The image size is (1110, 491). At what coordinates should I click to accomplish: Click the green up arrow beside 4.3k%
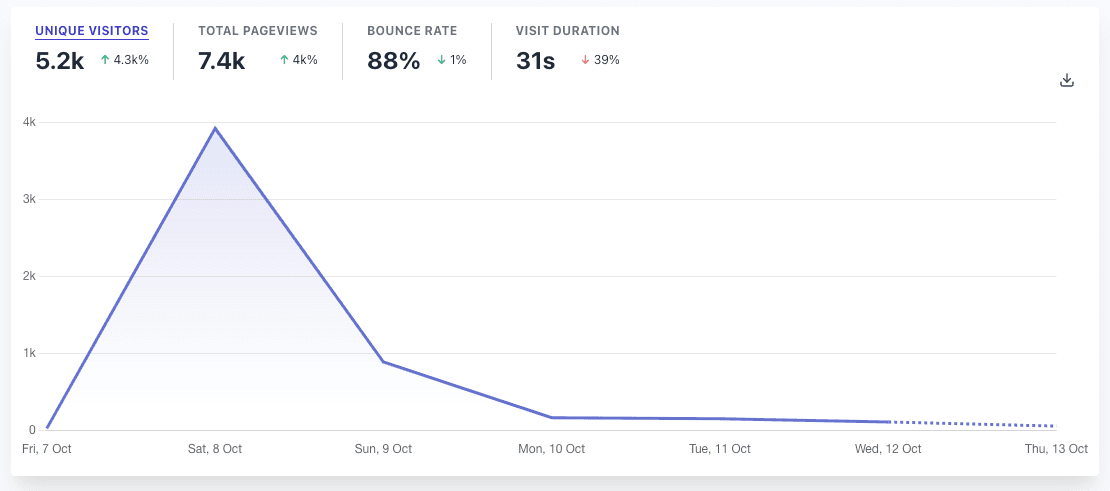[105, 60]
